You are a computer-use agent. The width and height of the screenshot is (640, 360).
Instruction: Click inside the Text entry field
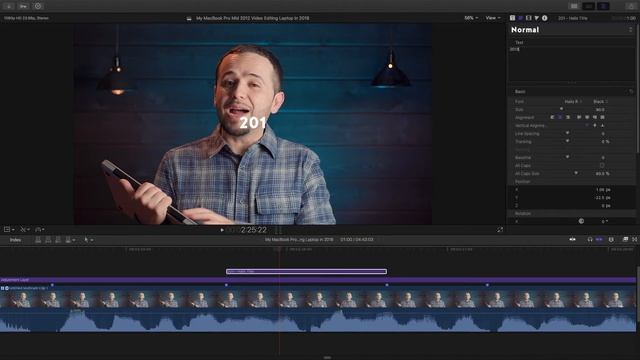571,63
